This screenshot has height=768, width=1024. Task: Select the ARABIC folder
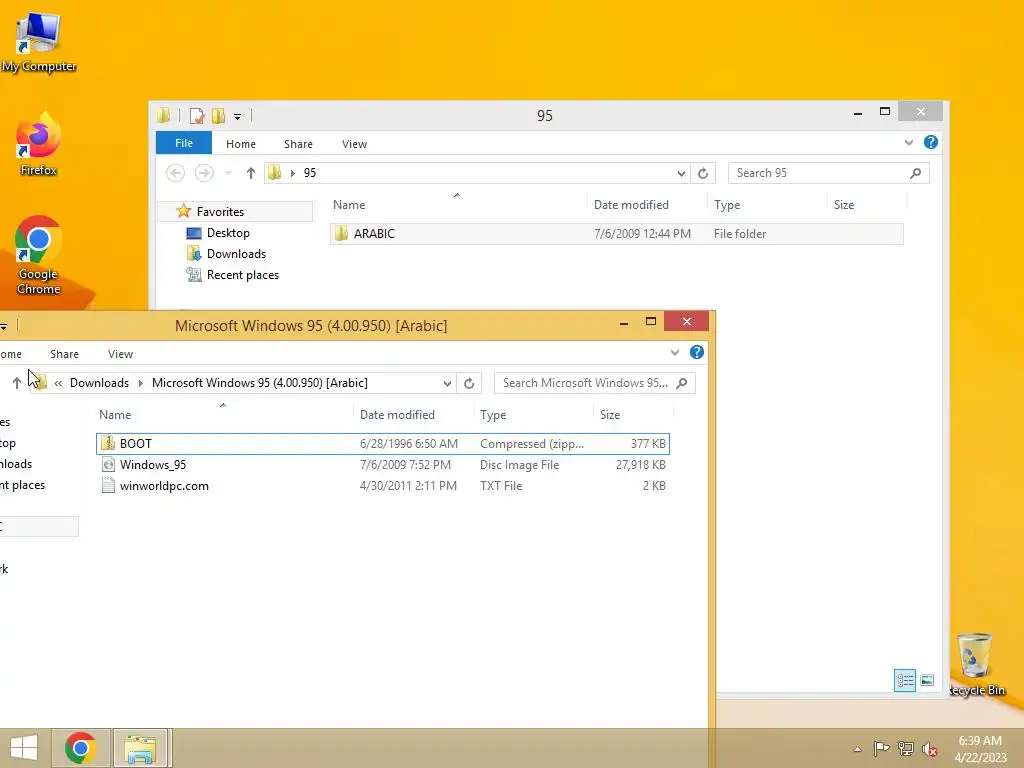[617, 234]
